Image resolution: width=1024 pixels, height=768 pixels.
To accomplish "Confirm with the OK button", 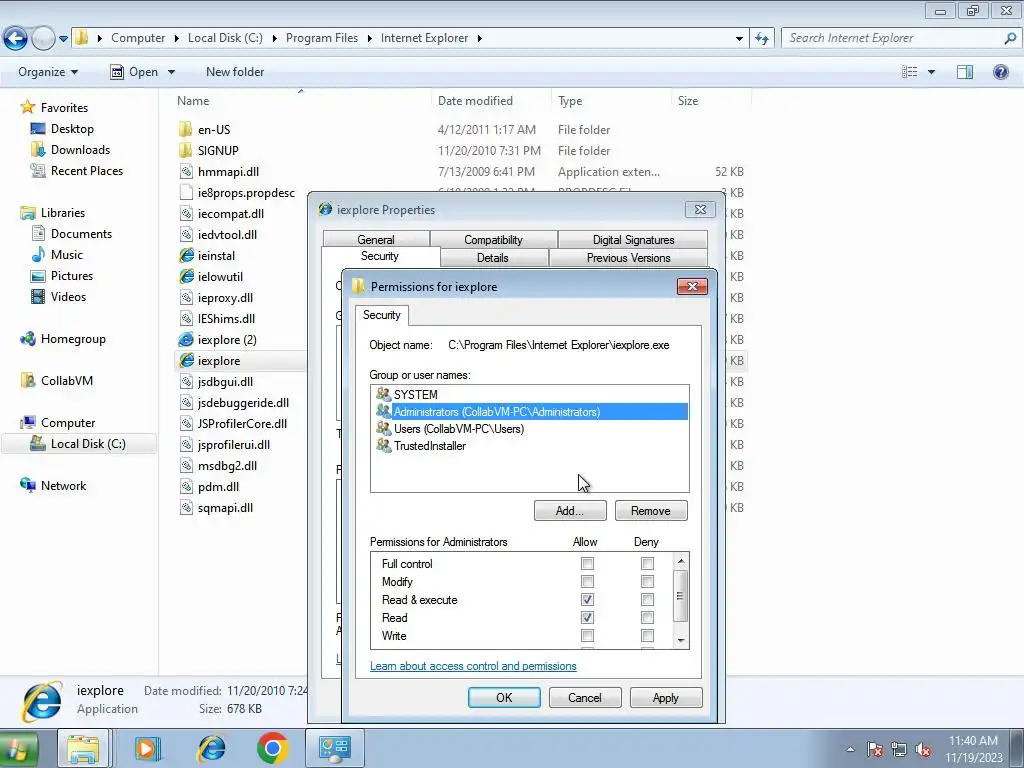I will (x=504, y=697).
